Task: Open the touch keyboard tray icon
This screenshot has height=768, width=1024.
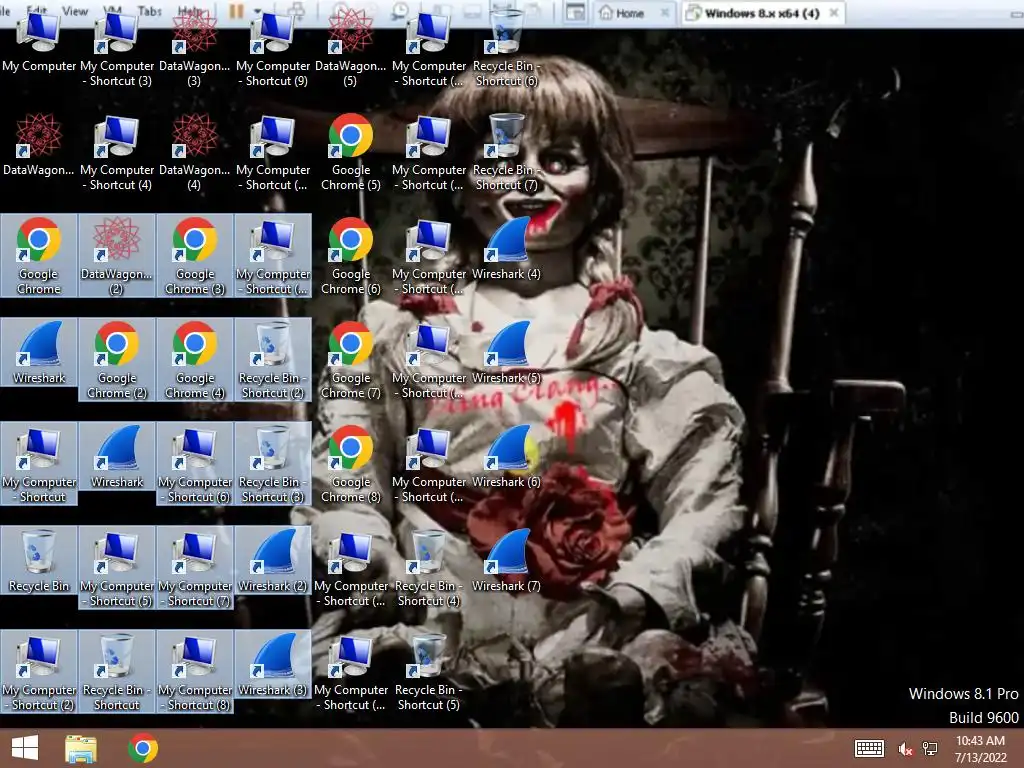Action: click(869, 748)
